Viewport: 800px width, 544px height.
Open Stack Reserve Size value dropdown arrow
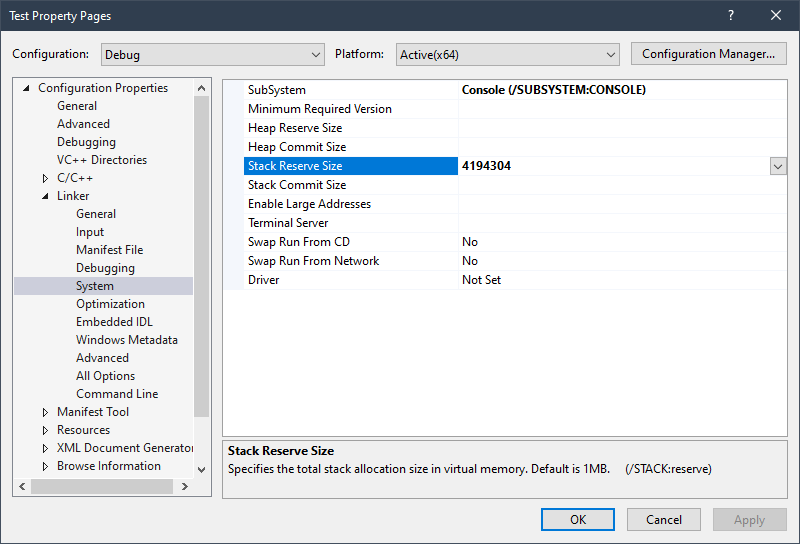coord(778,166)
